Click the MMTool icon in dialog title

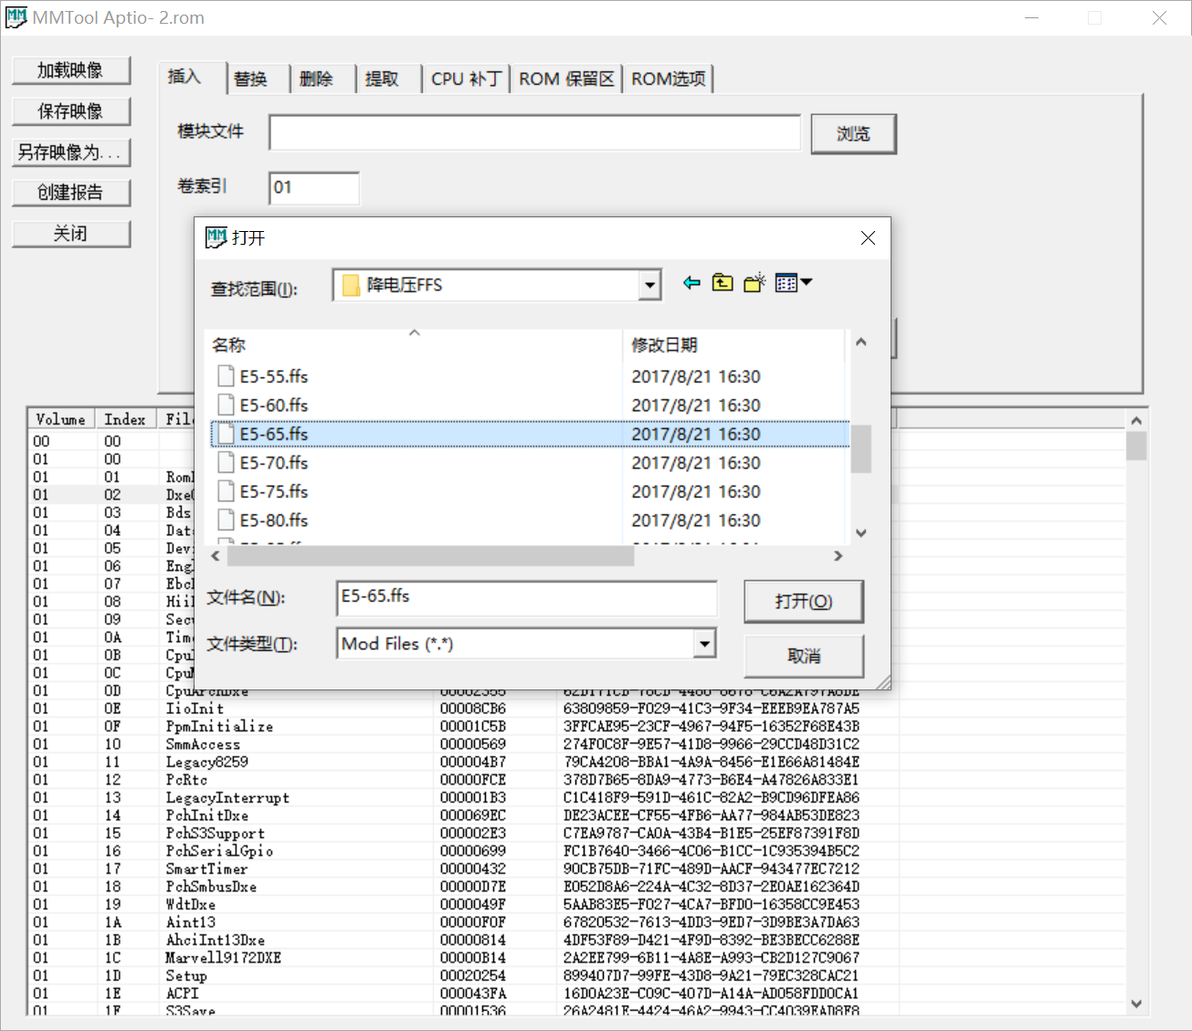tap(216, 238)
